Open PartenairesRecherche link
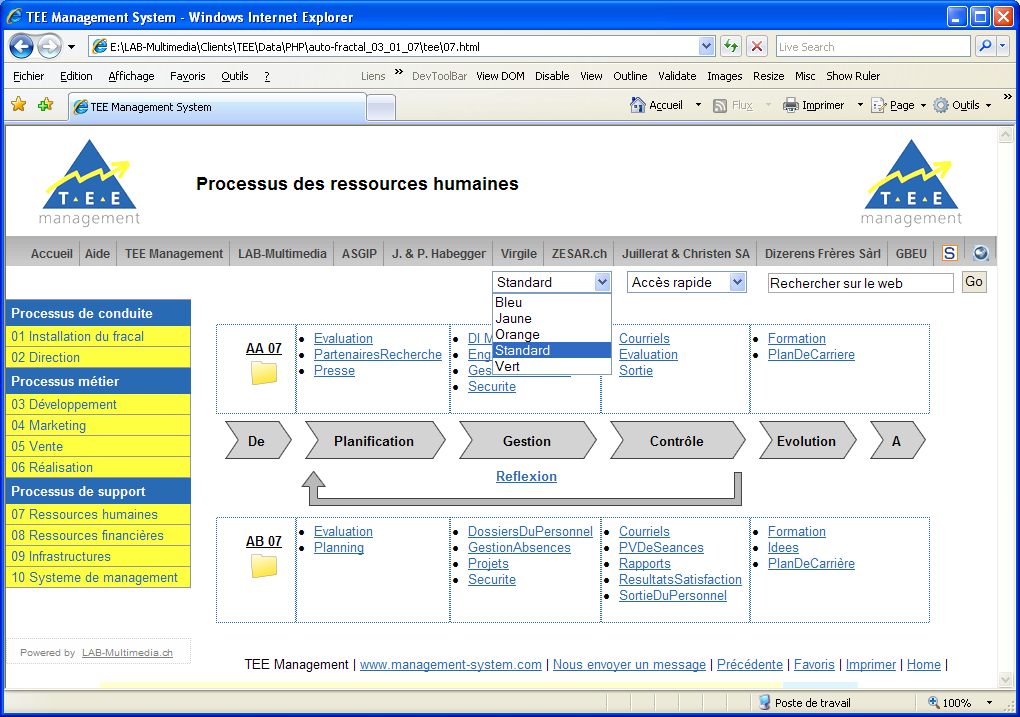Image resolution: width=1020 pixels, height=717 pixels. click(377, 355)
